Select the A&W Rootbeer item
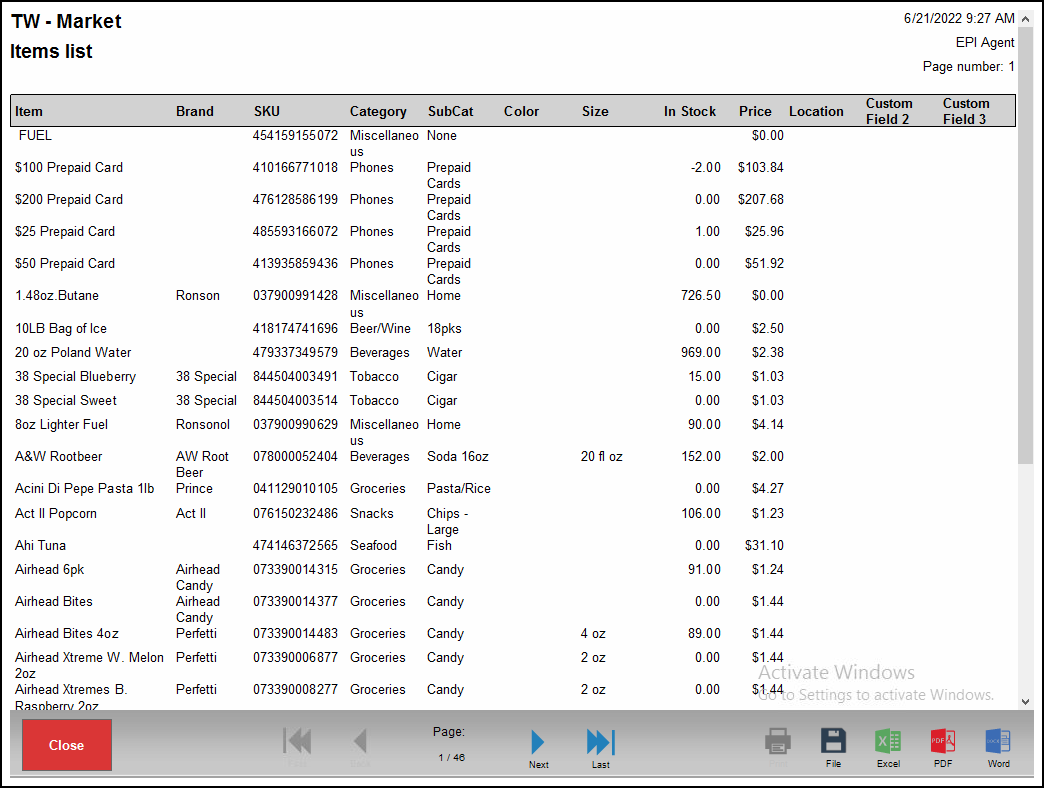Image resolution: width=1044 pixels, height=788 pixels. point(59,457)
